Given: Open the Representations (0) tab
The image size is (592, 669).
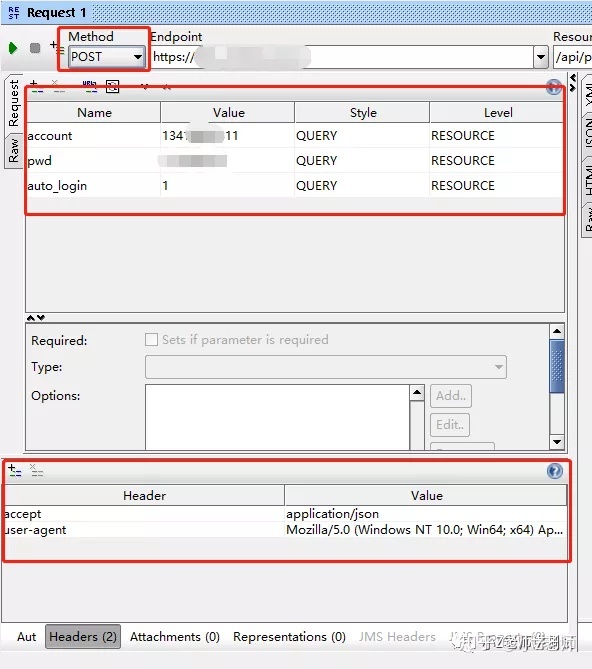Looking at the screenshot, I should click(289, 637).
